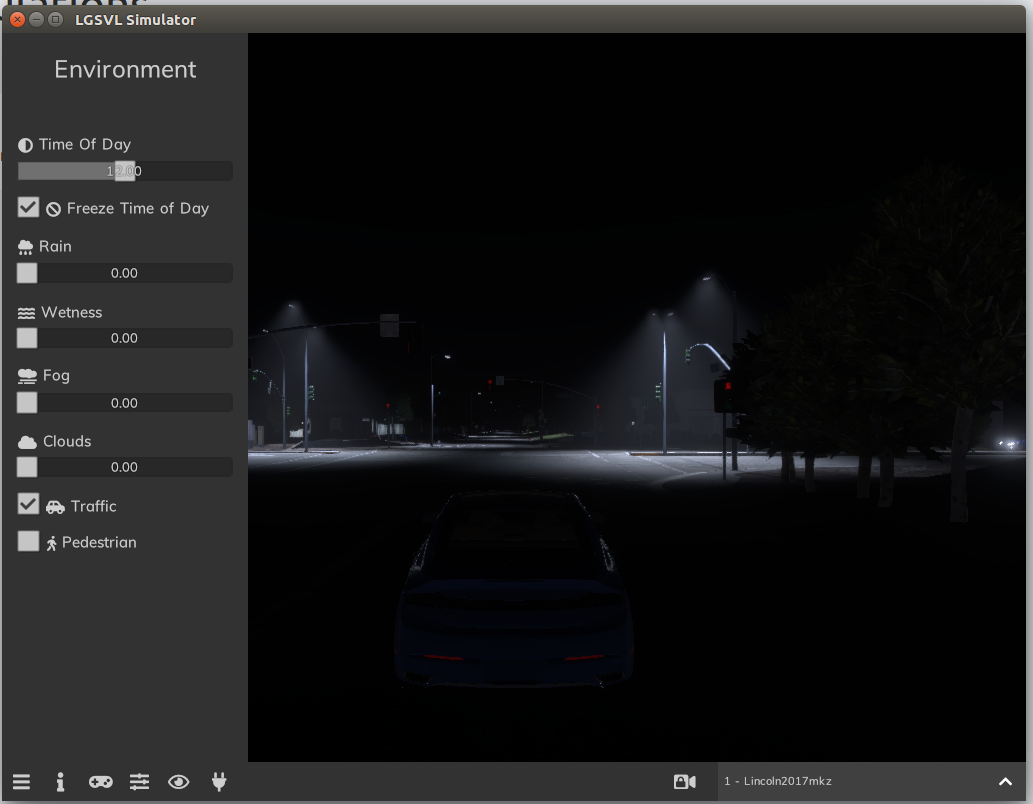The image size is (1033, 804).
Task: Click the Time Of Day half-moon icon
Action: point(25,143)
